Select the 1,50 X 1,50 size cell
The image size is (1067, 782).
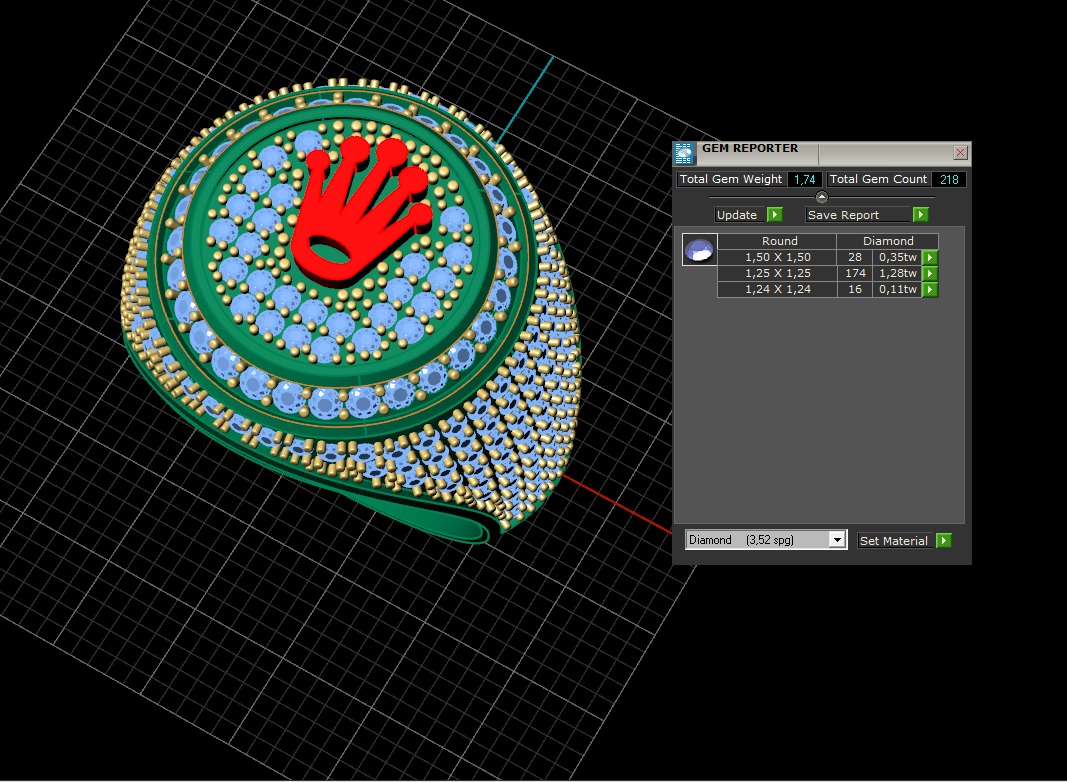point(777,257)
